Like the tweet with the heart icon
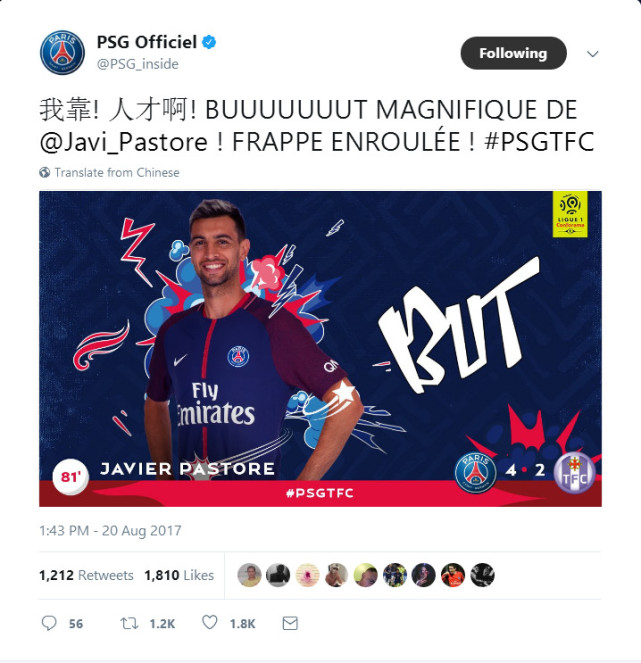The width and height of the screenshot is (641, 663). 210,622
